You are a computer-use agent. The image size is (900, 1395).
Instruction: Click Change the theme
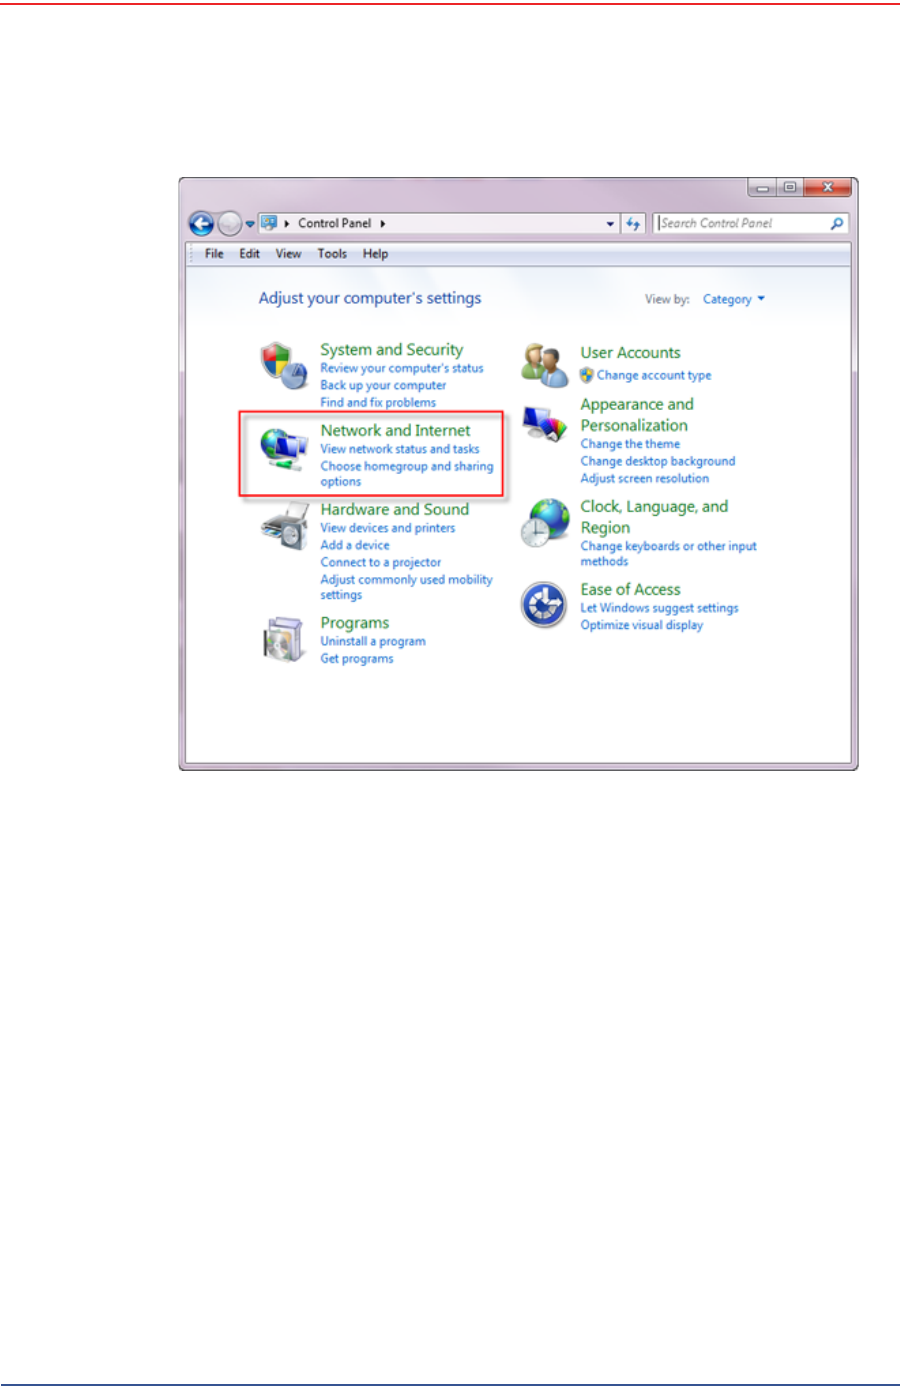pyautogui.click(x=630, y=444)
